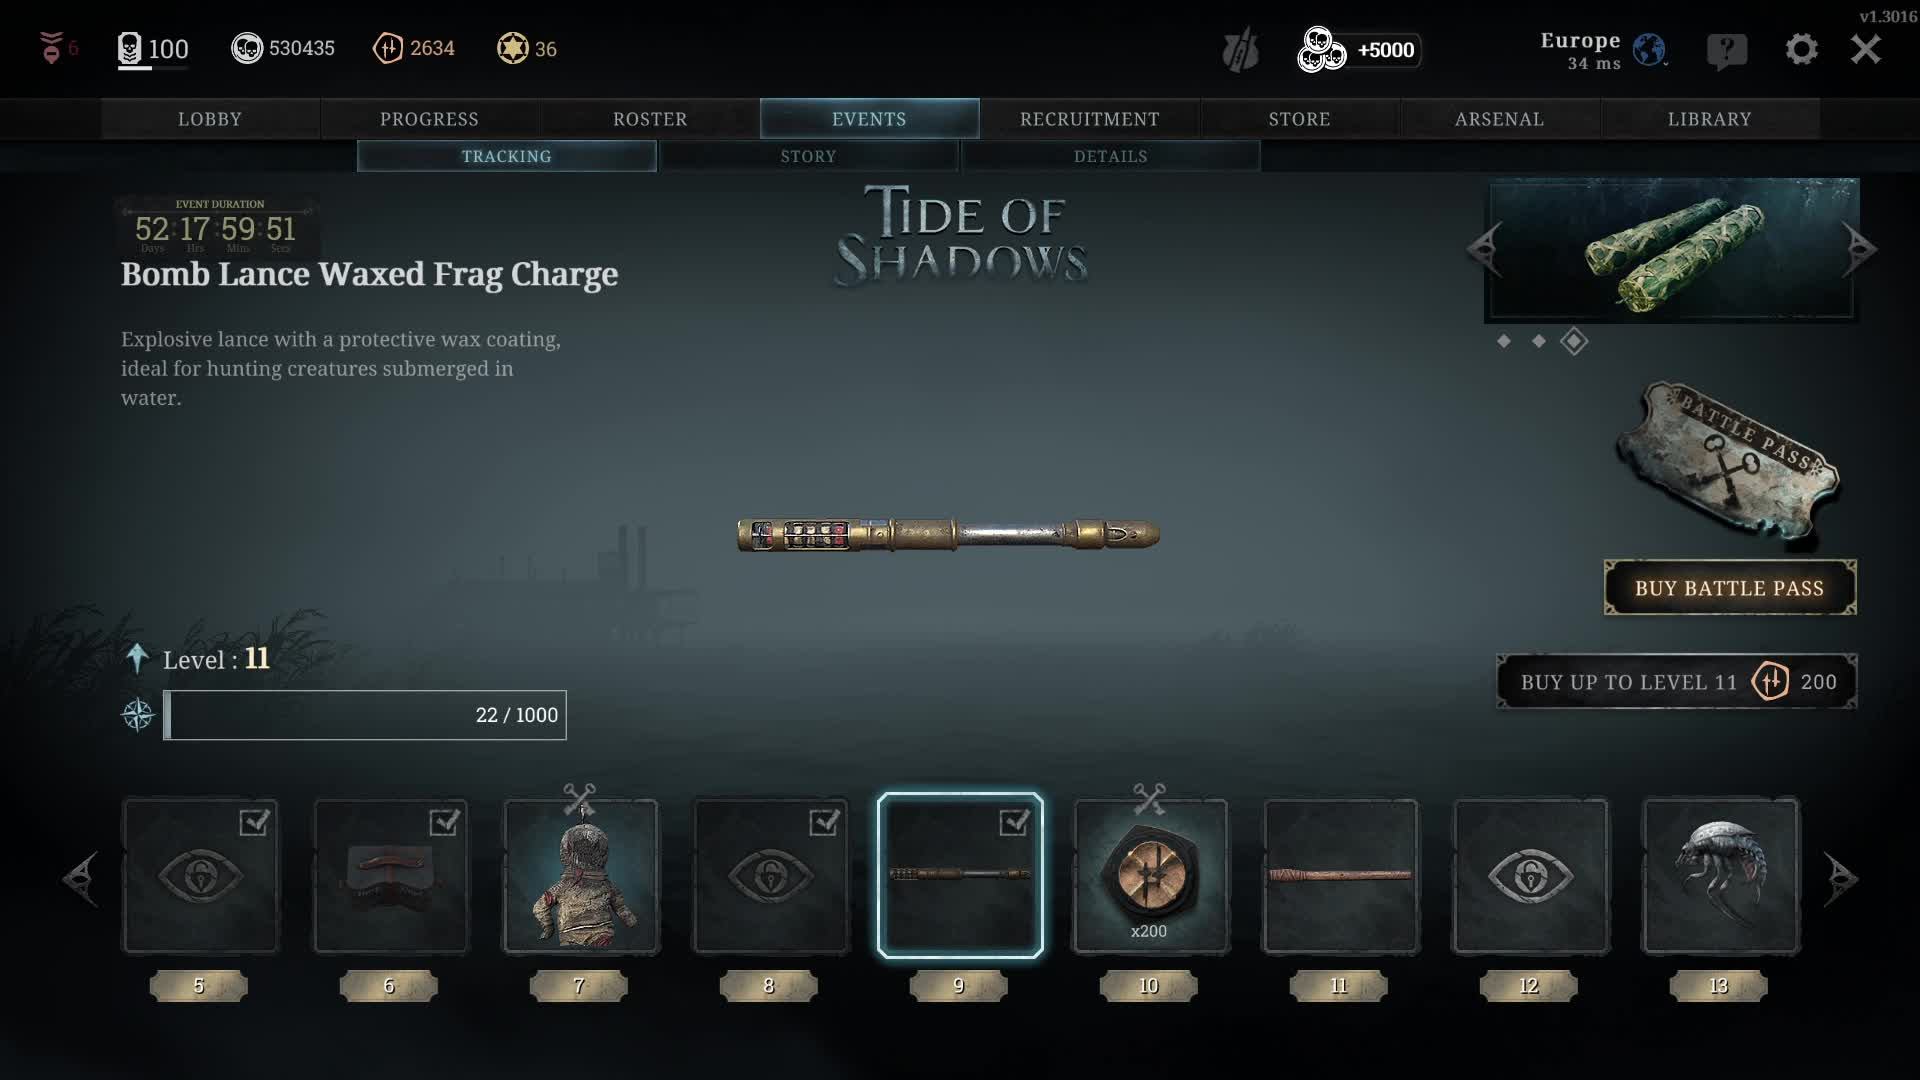Click the crossed-out weapons icon in top bar
The image size is (1920, 1080).
click(x=1240, y=50)
